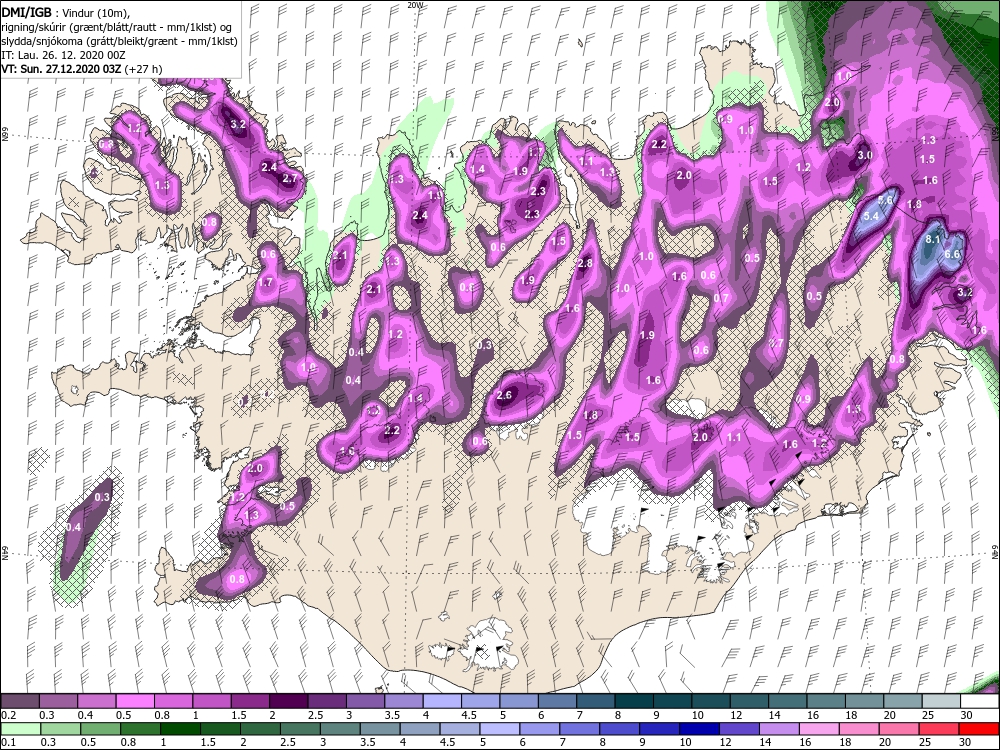Pick the dark green 1 swatch in rain legend

[x=180, y=728]
